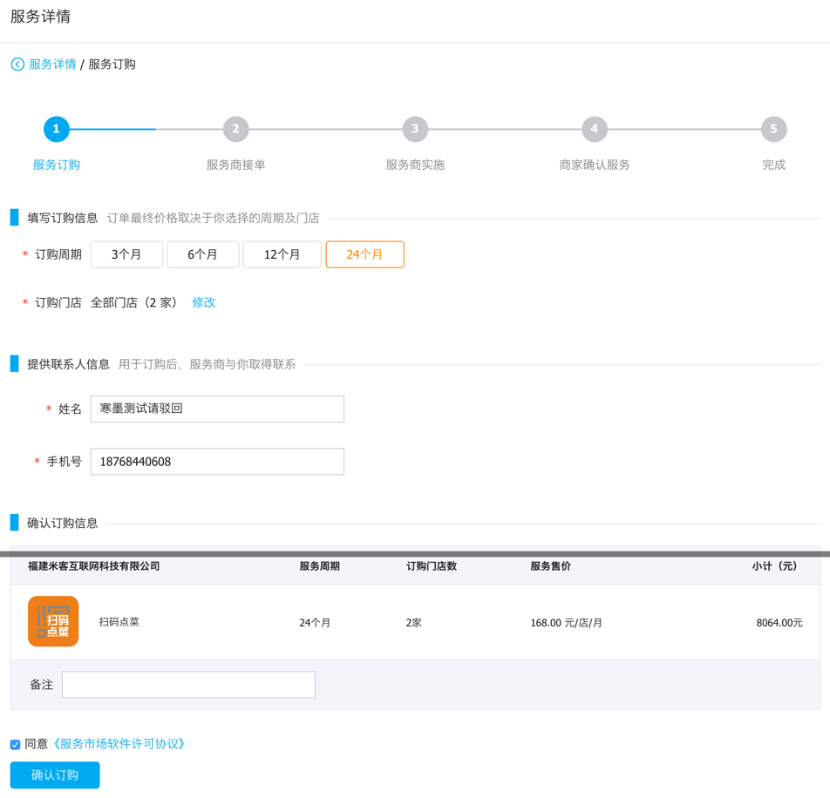Select the 3个月 subscription period

click(x=126, y=255)
